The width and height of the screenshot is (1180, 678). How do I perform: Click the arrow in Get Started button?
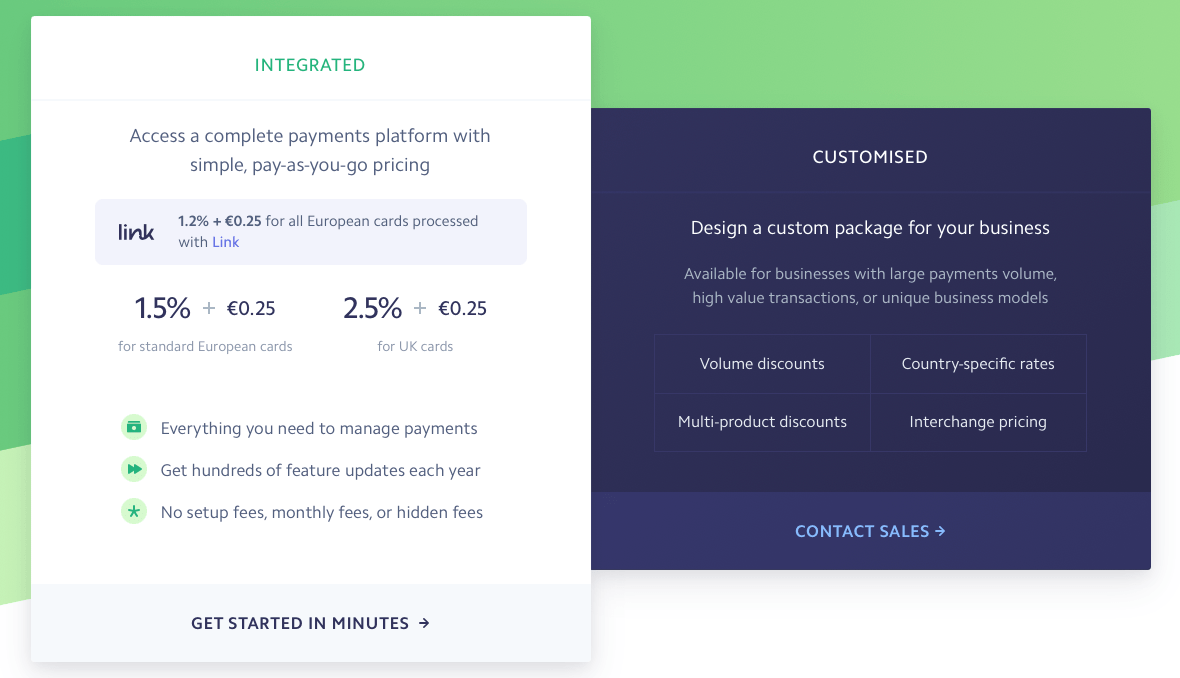(424, 622)
